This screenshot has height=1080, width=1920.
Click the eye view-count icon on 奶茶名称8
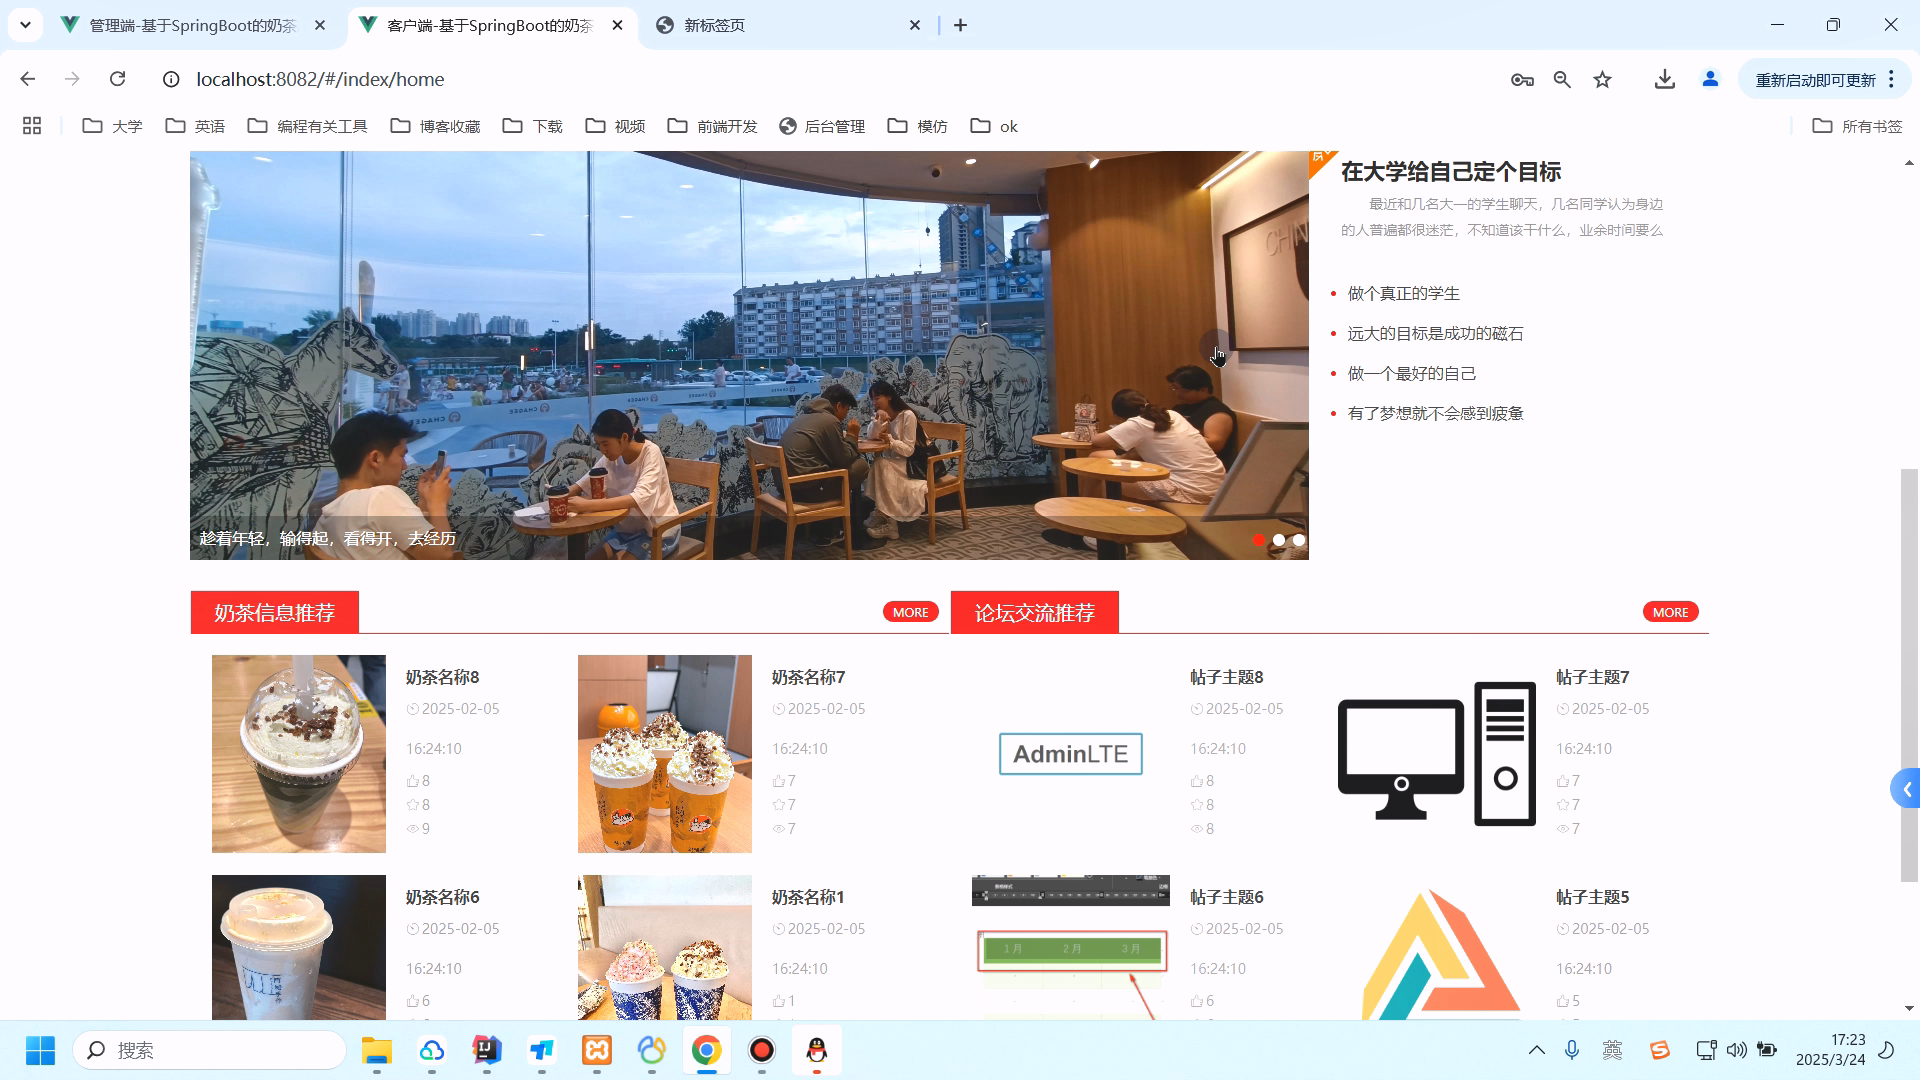[x=414, y=828]
